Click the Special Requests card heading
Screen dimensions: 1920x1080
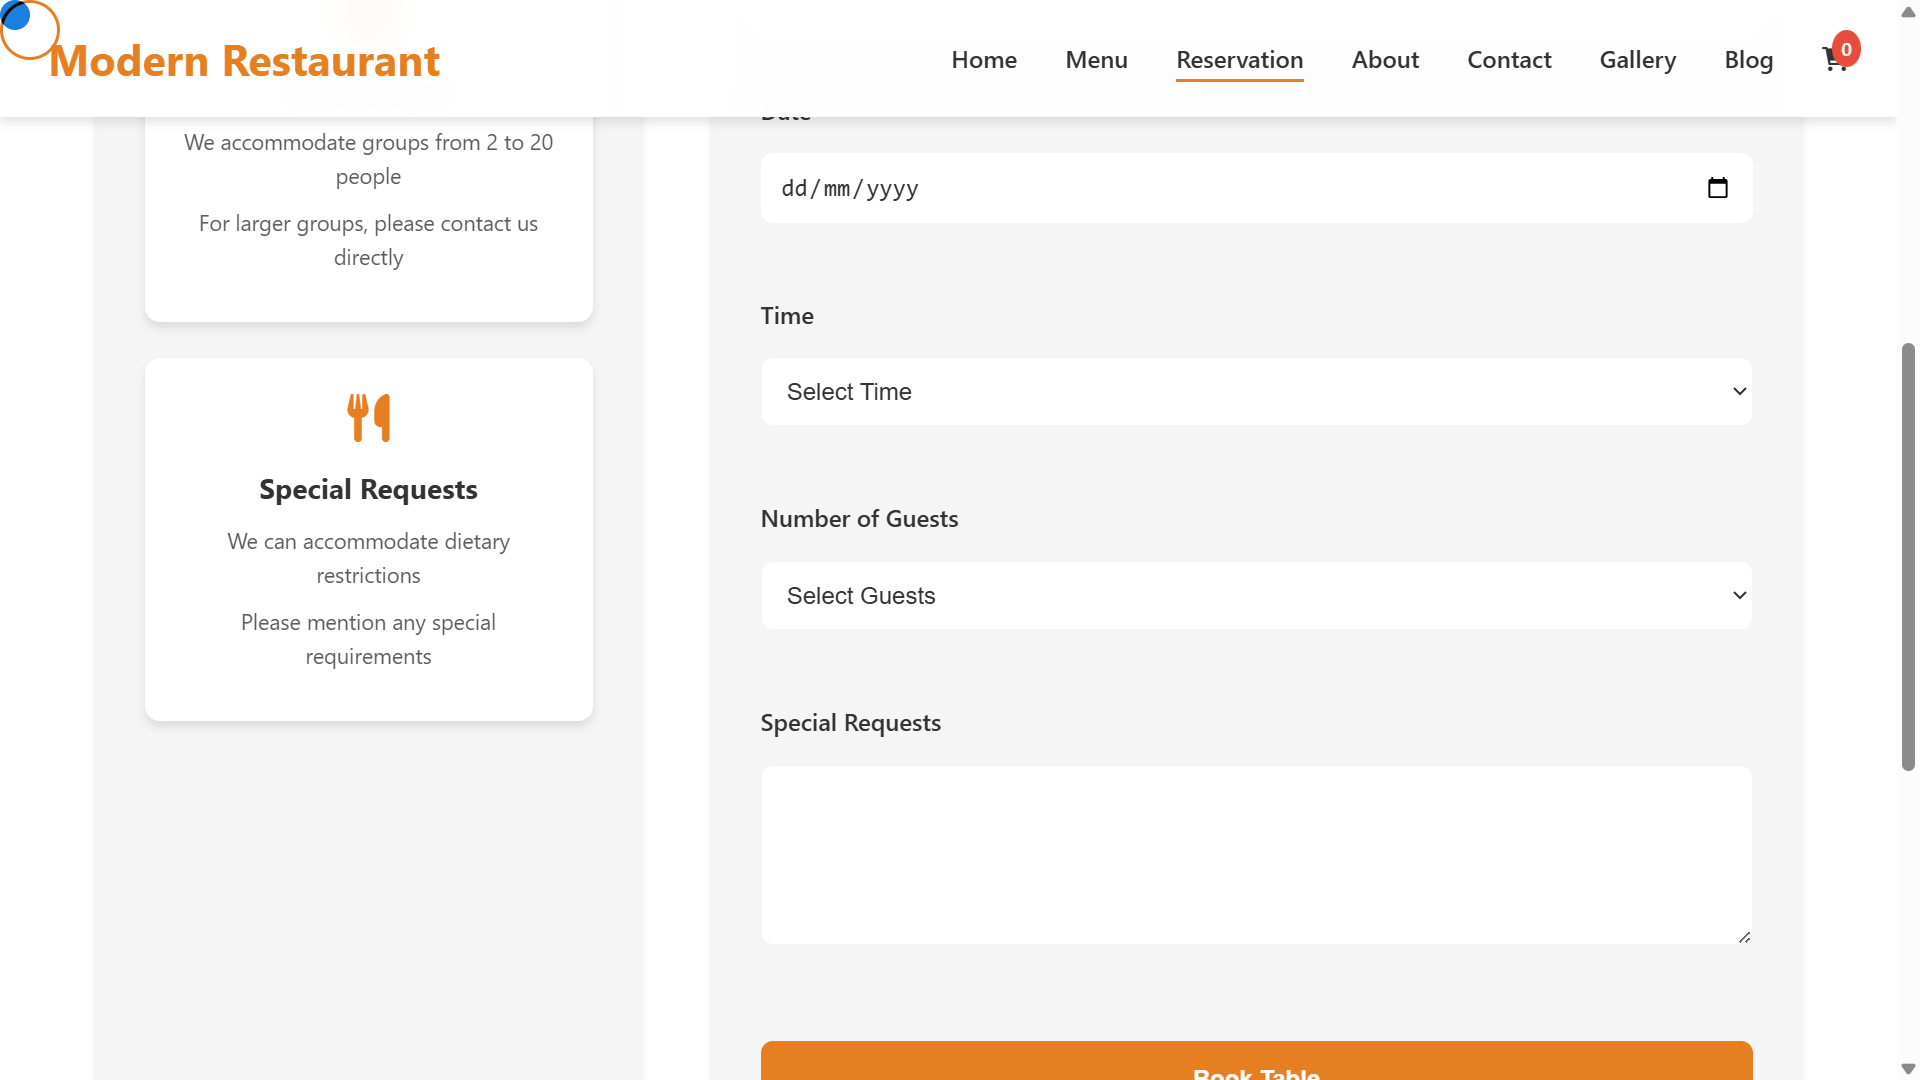coord(368,489)
